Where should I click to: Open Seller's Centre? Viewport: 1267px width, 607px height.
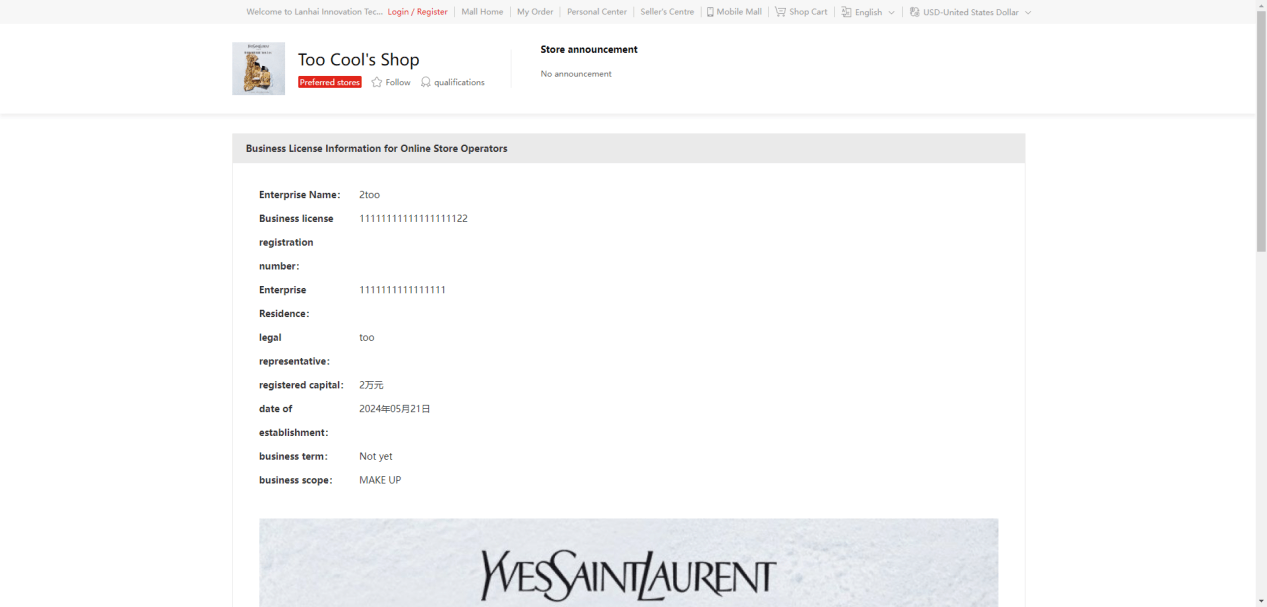667,12
